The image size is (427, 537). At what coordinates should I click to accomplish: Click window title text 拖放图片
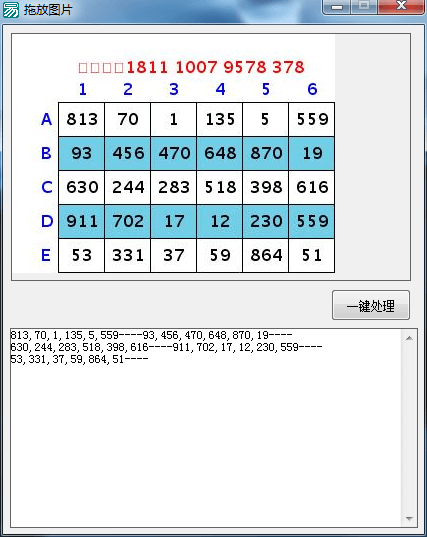pyautogui.click(x=48, y=10)
